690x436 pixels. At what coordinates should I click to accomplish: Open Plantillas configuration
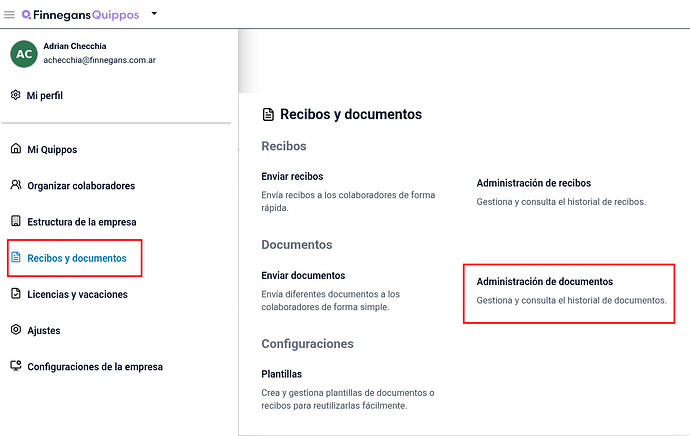point(282,374)
